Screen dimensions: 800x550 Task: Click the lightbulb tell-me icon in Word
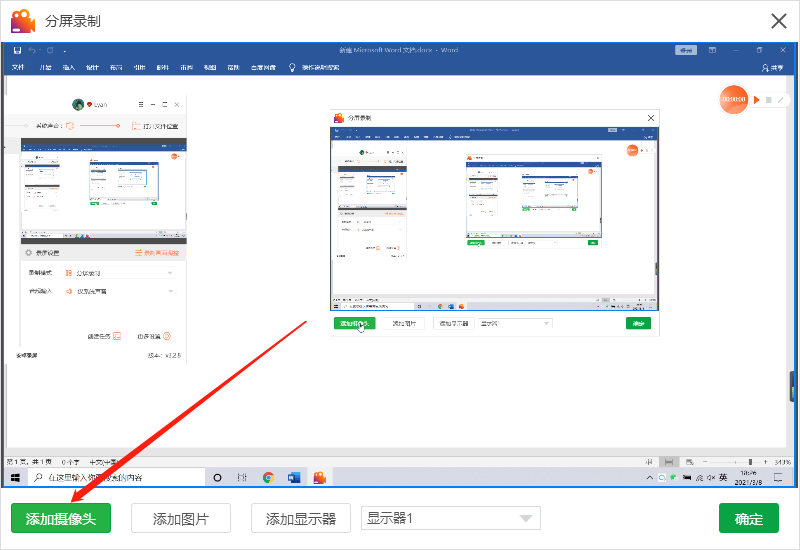click(x=292, y=68)
